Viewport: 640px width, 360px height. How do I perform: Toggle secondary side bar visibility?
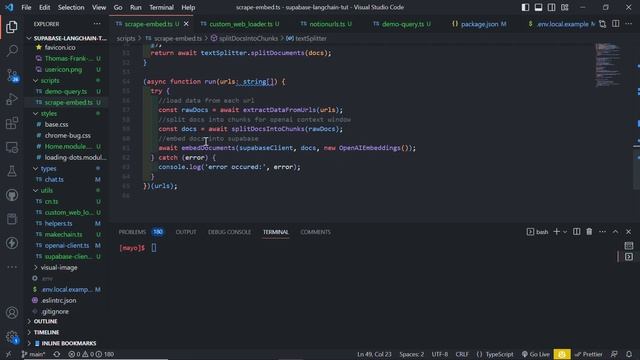point(551,7)
